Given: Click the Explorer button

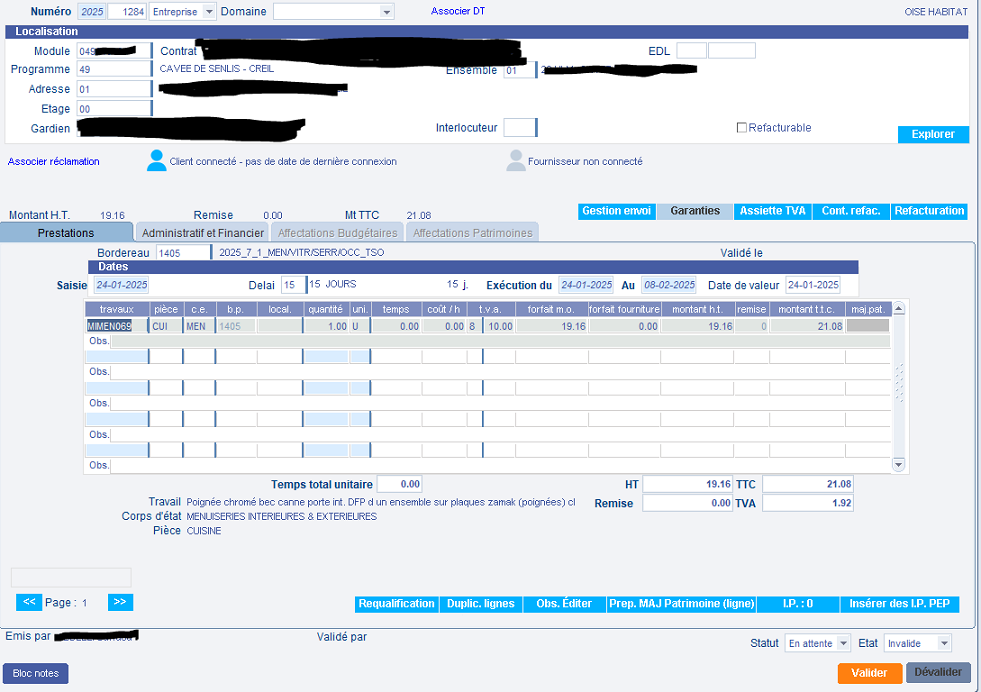Looking at the screenshot, I should tap(932, 134).
